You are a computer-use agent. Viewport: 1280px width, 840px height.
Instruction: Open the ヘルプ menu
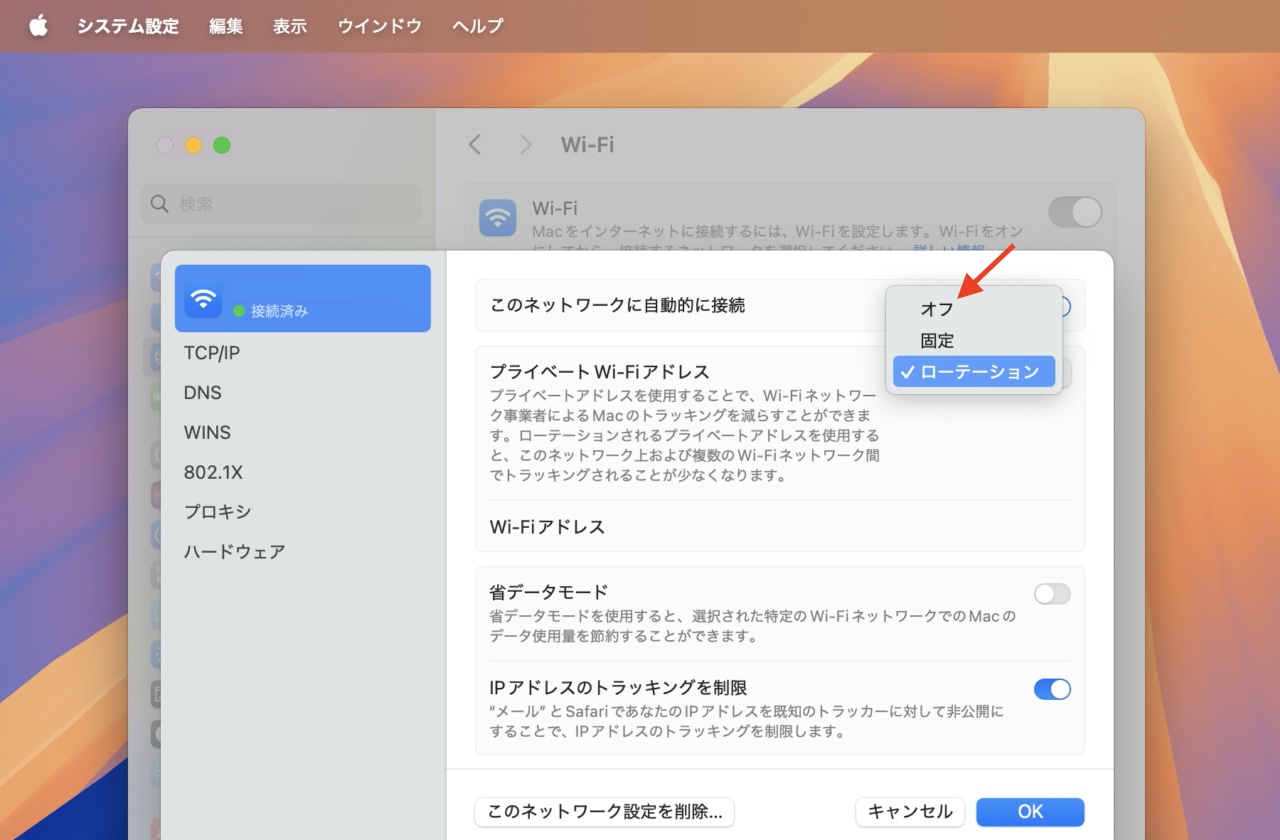[x=477, y=26]
